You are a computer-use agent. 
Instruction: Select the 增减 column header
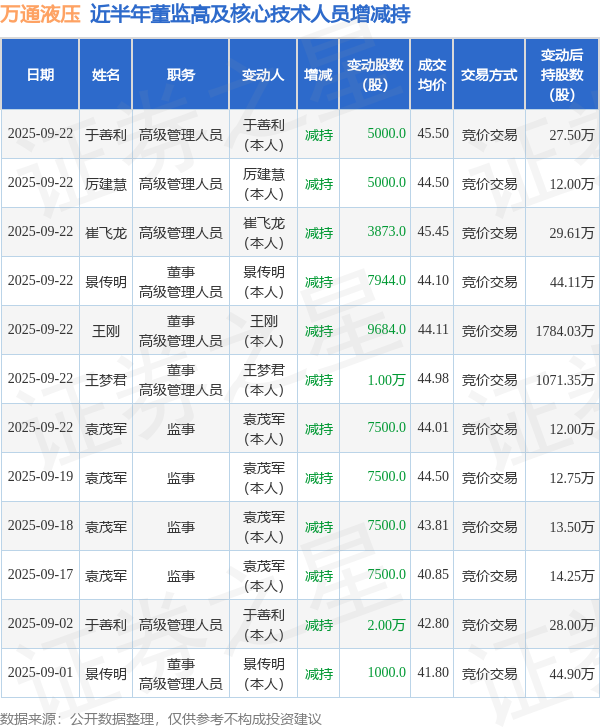click(318, 75)
